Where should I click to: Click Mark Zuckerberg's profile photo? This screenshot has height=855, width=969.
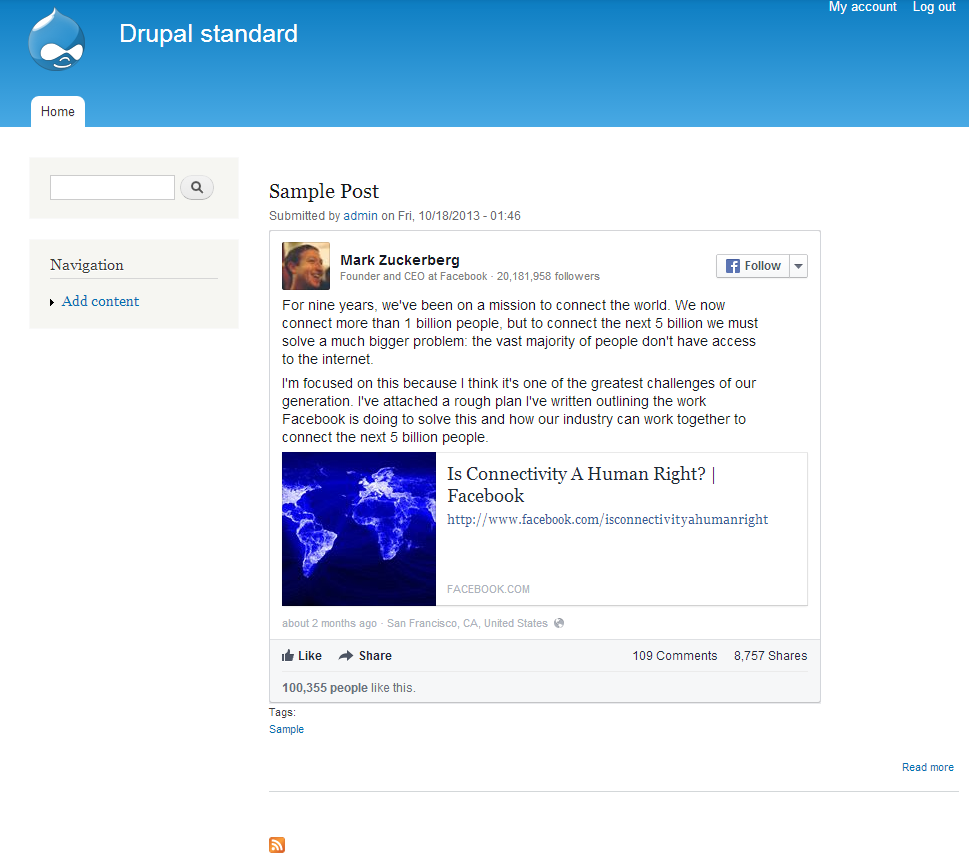306,266
